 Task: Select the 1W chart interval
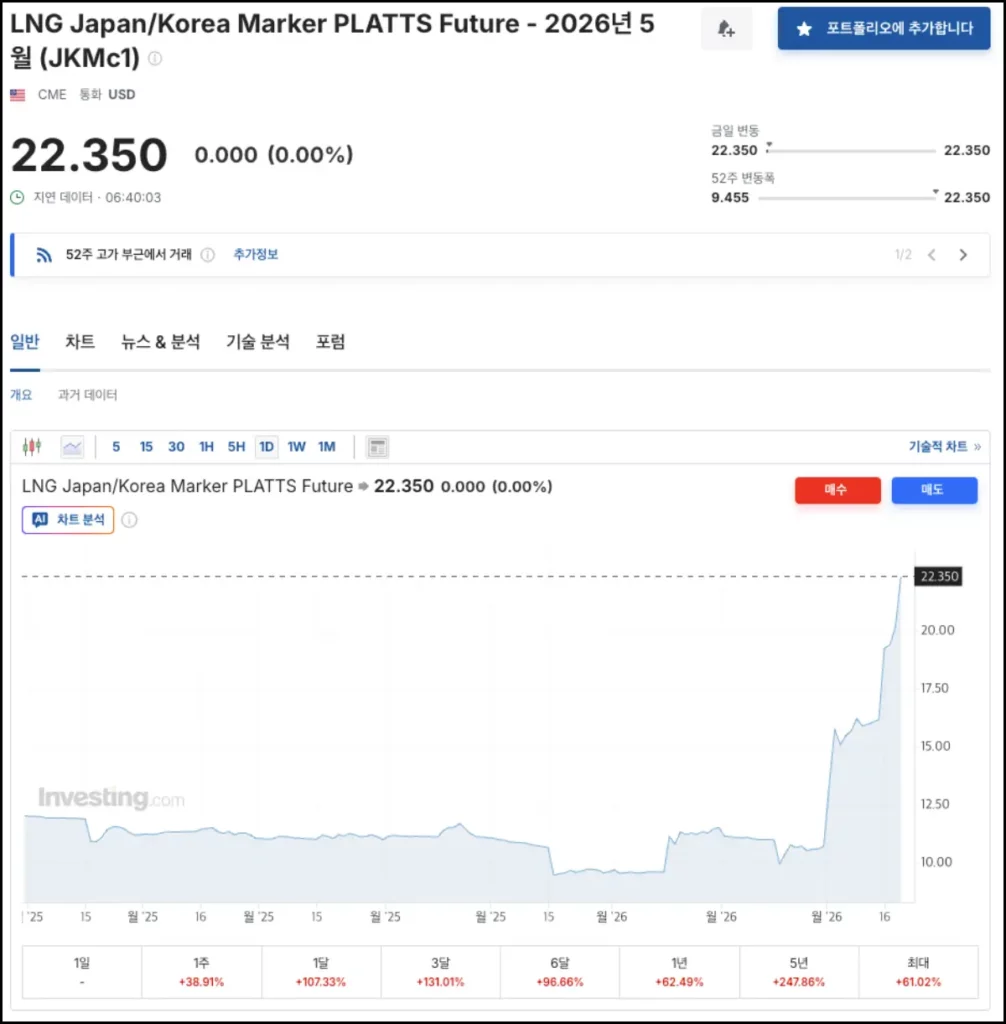(297, 447)
